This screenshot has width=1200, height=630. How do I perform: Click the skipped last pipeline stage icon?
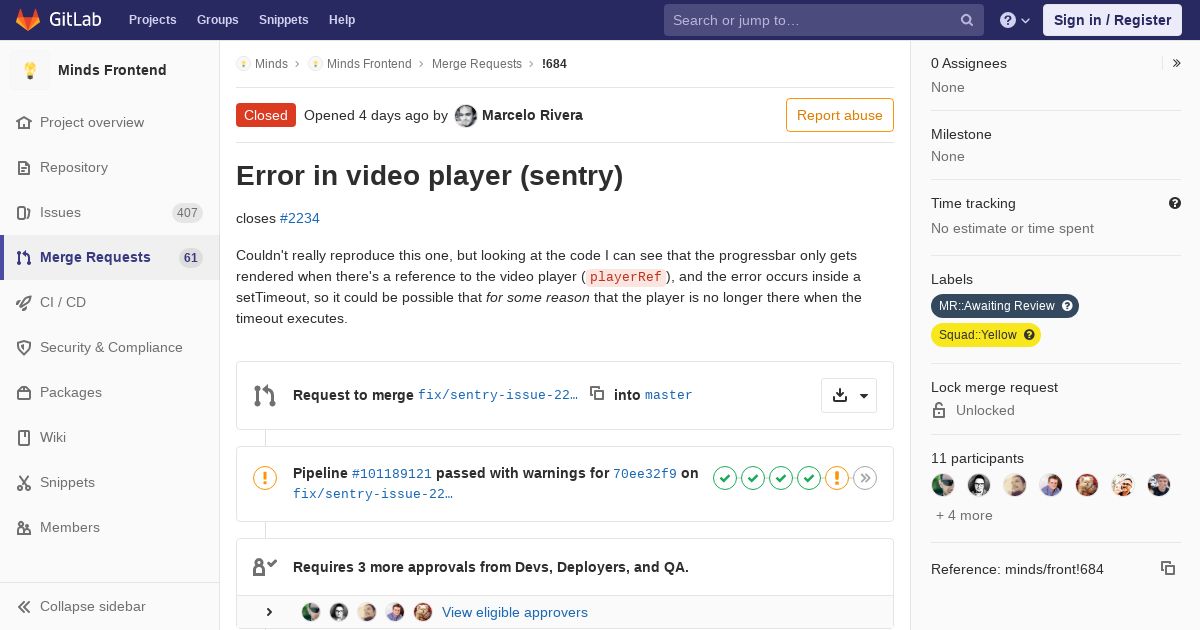coord(865,478)
